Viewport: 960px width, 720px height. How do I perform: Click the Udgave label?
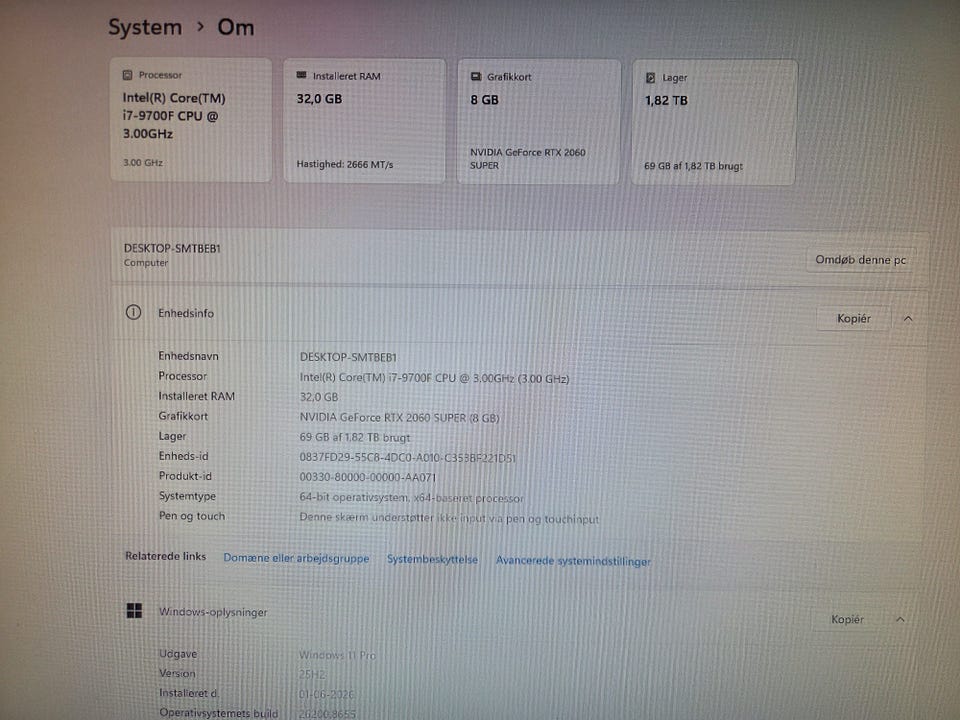178,653
